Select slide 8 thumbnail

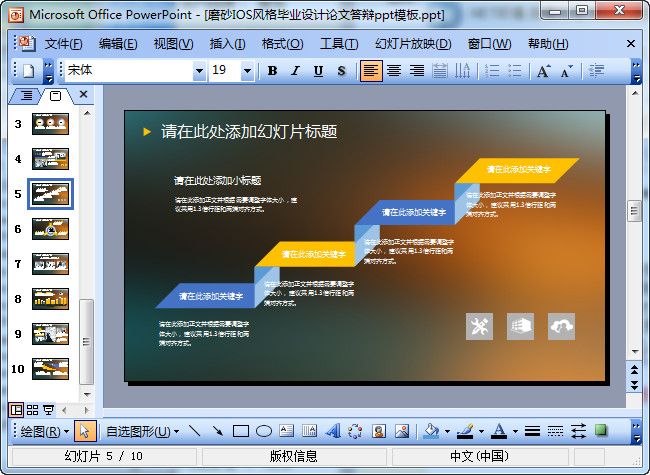tap(50, 299)
